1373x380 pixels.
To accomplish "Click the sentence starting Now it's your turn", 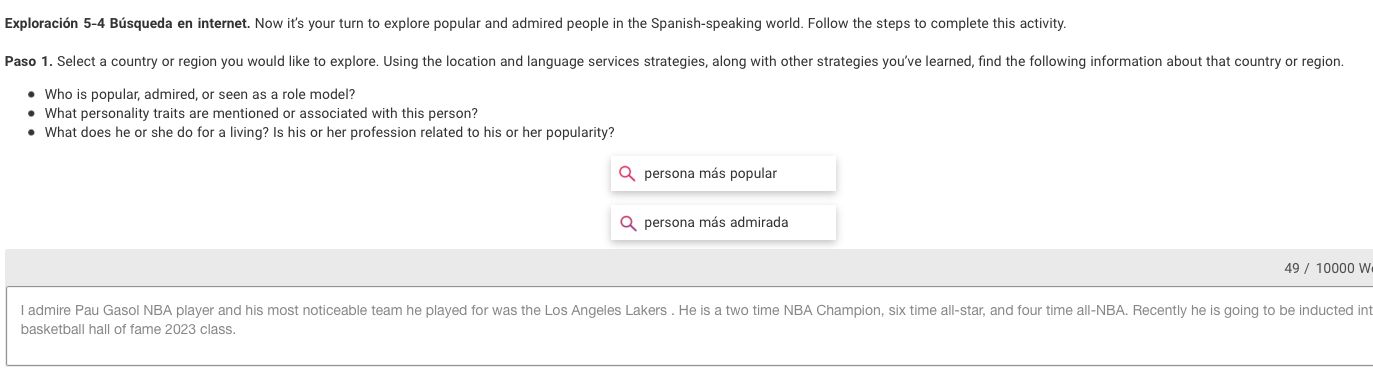I will tap(661, 23).
